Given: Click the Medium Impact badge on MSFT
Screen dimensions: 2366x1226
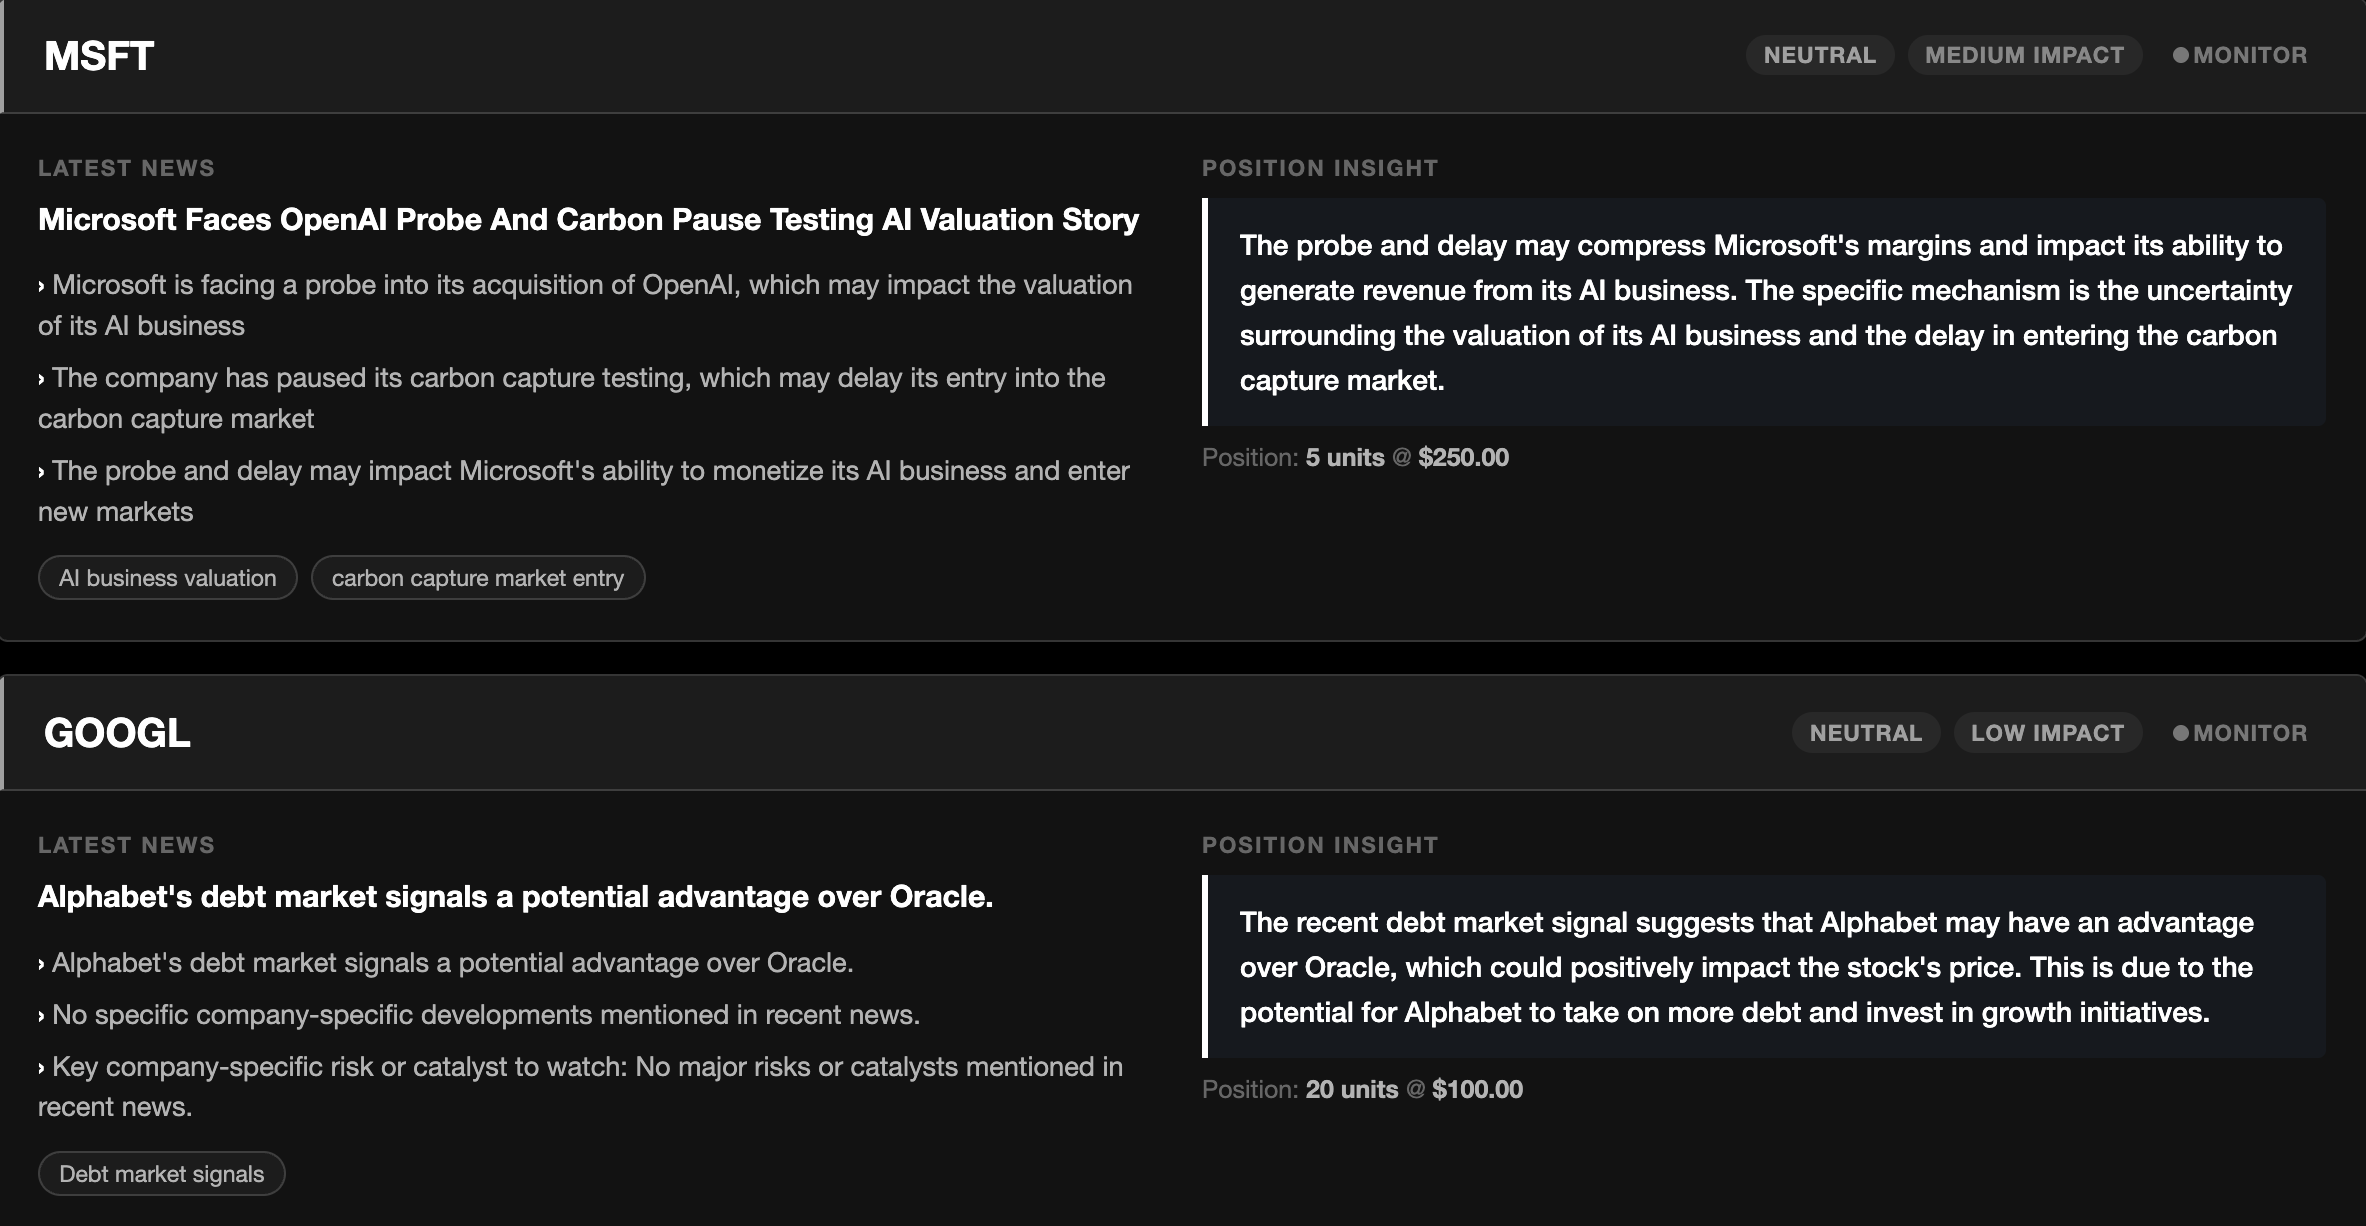Looking at the screenshot, I should pos(2024,55).
